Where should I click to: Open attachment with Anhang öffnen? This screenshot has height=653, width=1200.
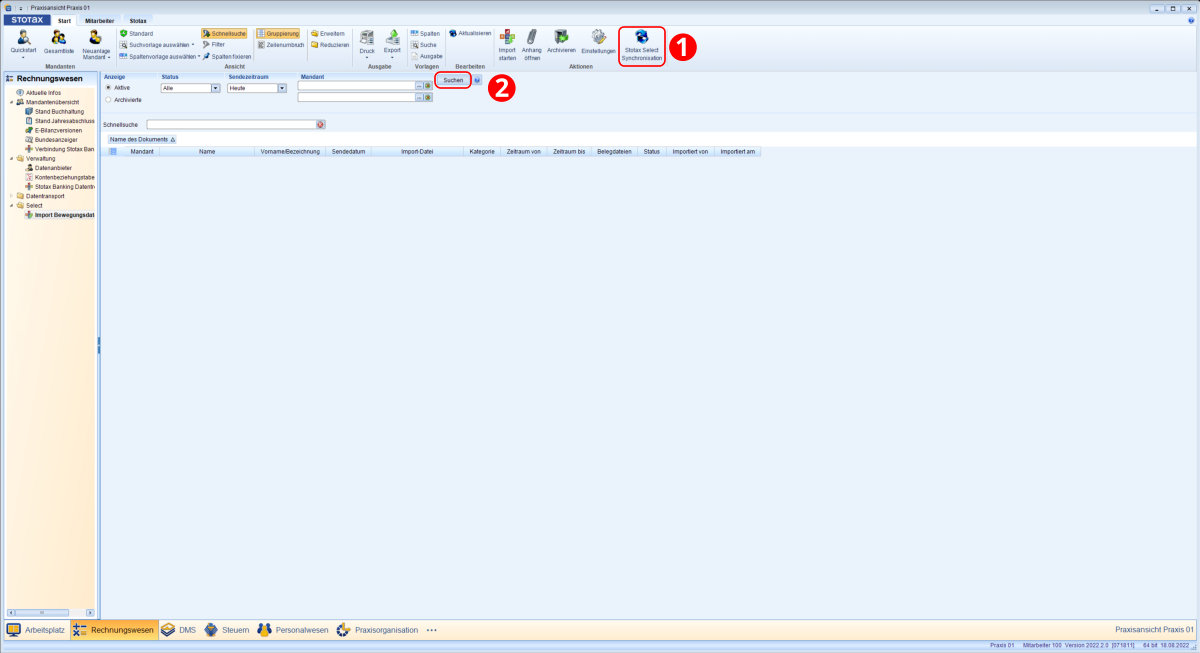point(531,38)
